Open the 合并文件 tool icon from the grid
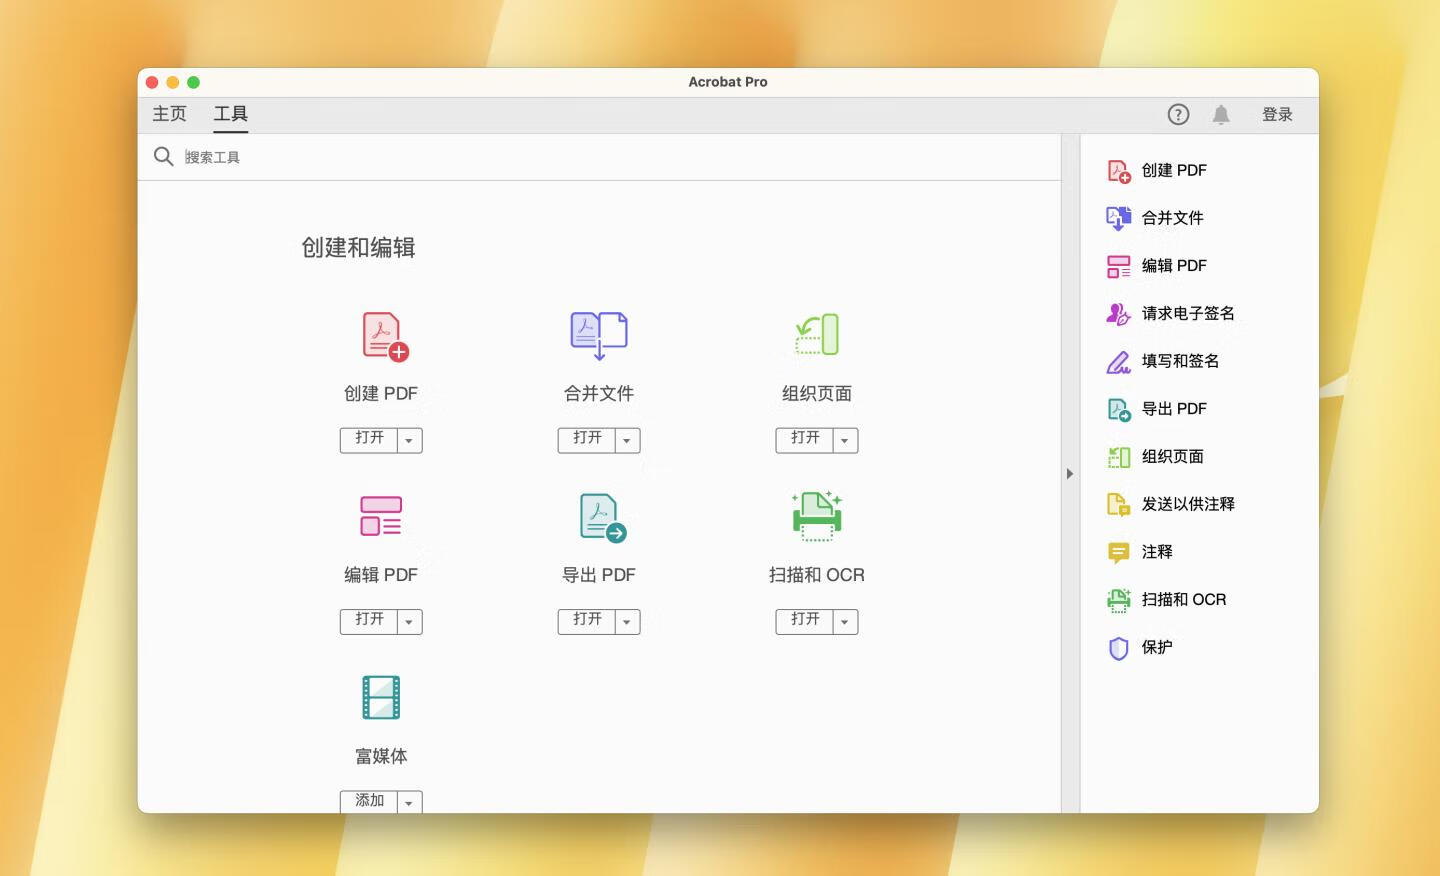Screen dimensions: 1440x876 (598, 335)
